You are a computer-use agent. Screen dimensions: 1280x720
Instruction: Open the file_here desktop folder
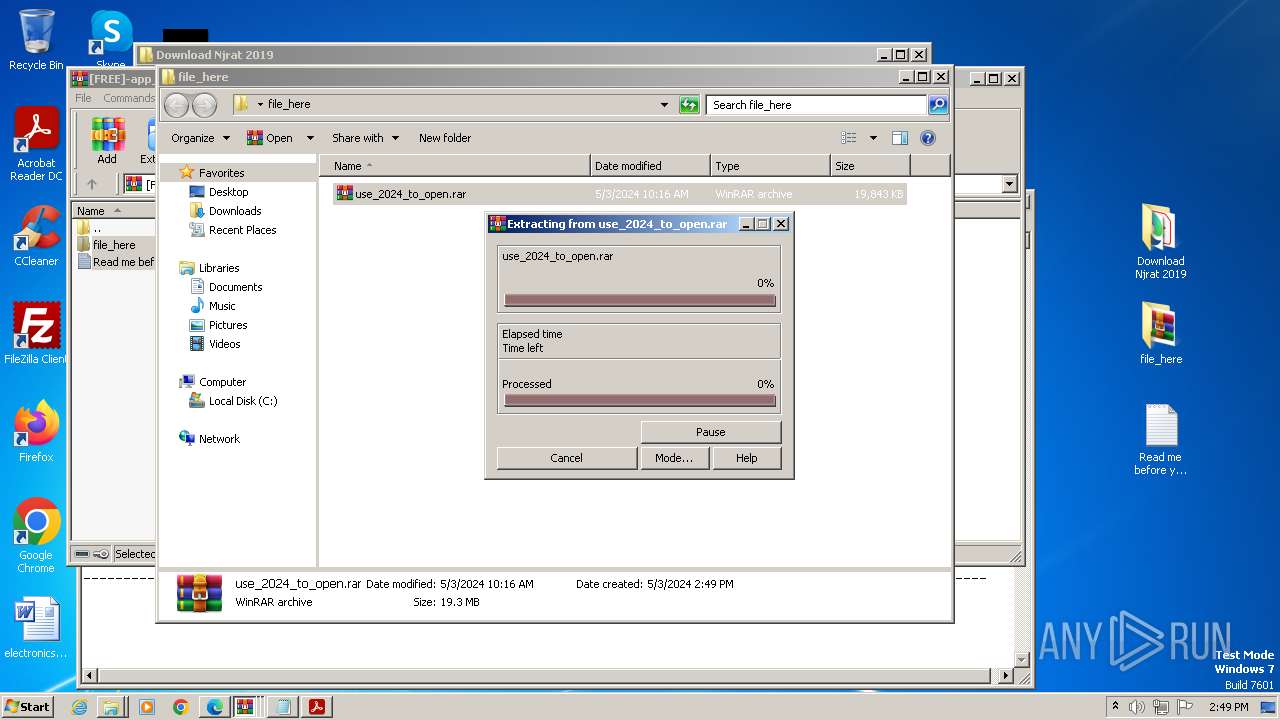(1161, 334)
